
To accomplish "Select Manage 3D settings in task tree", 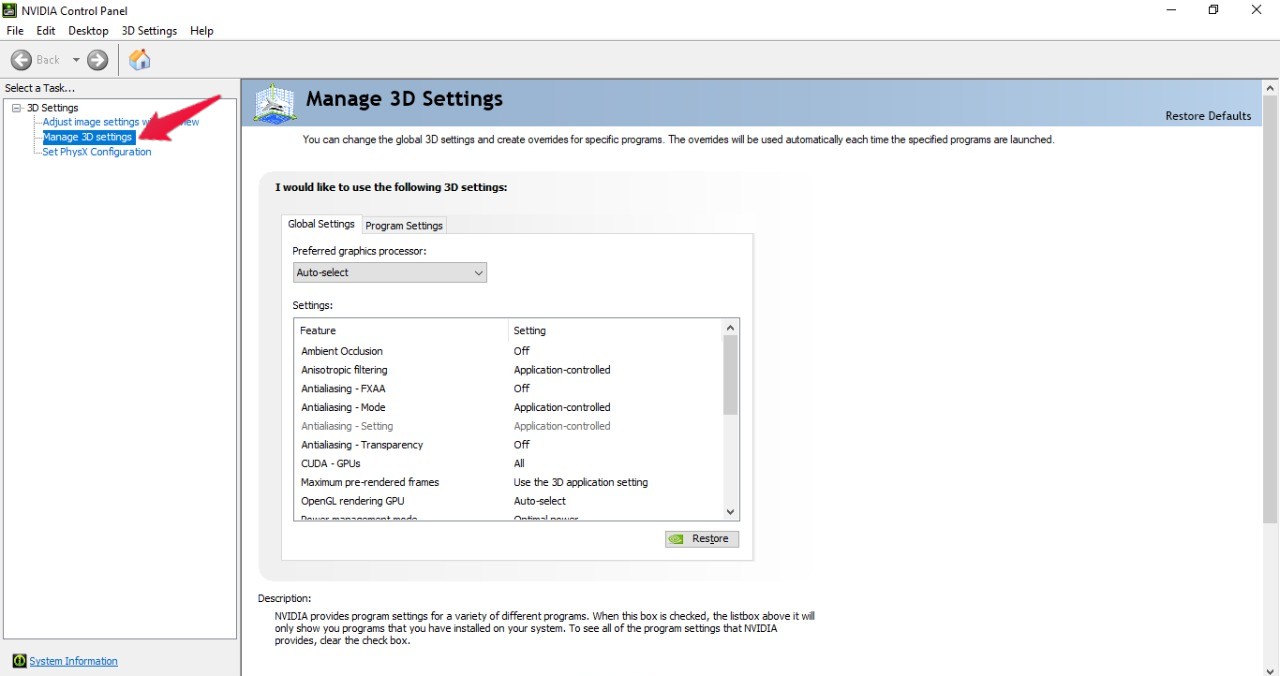I will 87,137.
